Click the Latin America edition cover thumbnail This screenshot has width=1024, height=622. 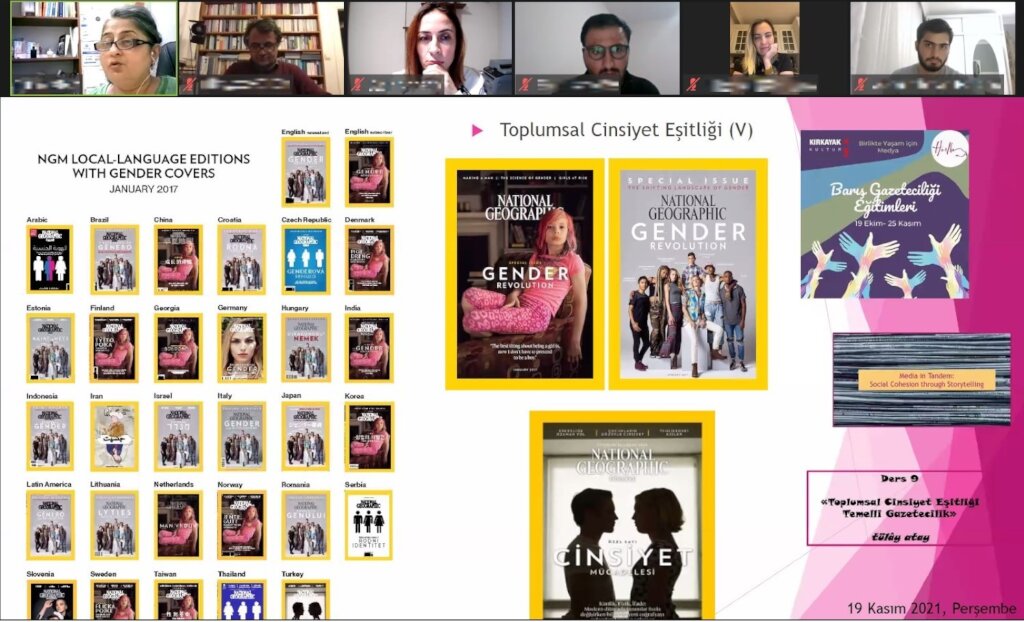click(50, 525)
